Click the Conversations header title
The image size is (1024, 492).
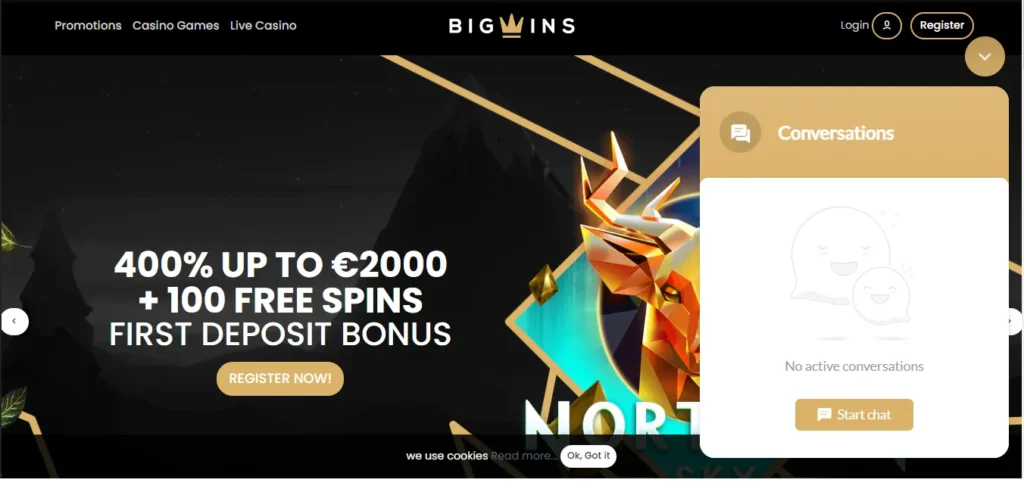pos(835,133)
